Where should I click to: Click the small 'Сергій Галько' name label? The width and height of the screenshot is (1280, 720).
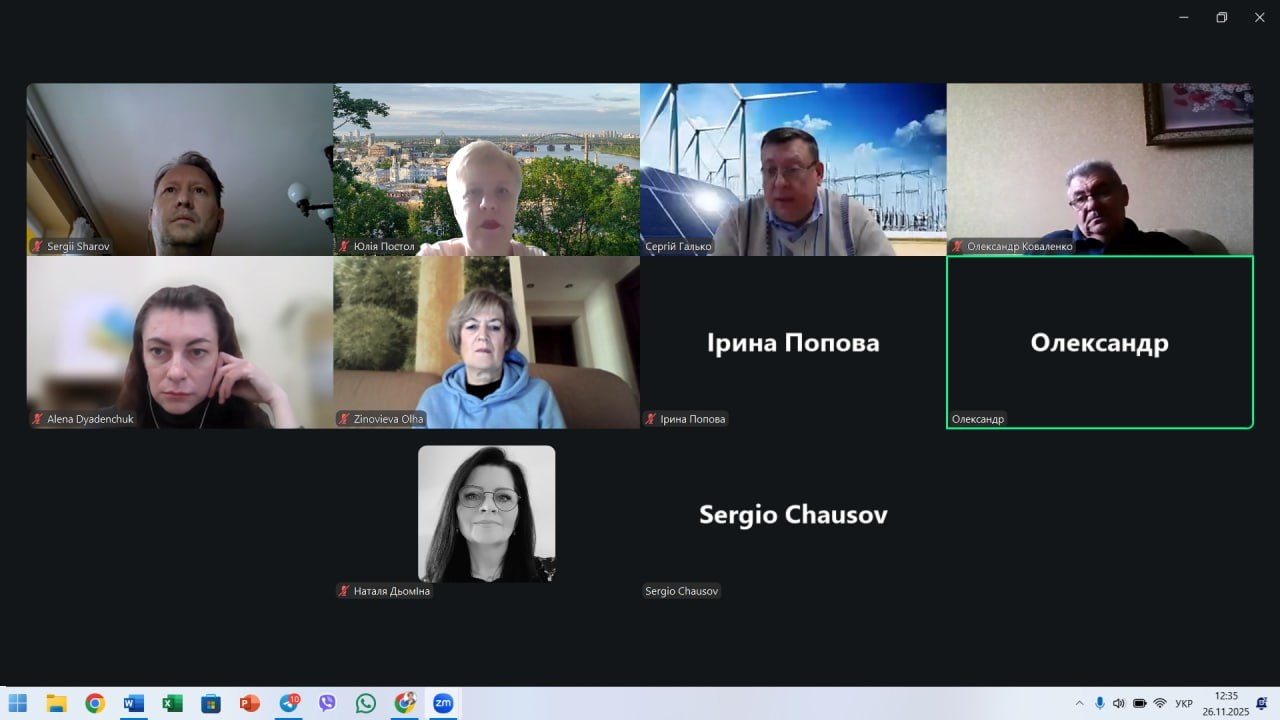click(x=679, y=246)
